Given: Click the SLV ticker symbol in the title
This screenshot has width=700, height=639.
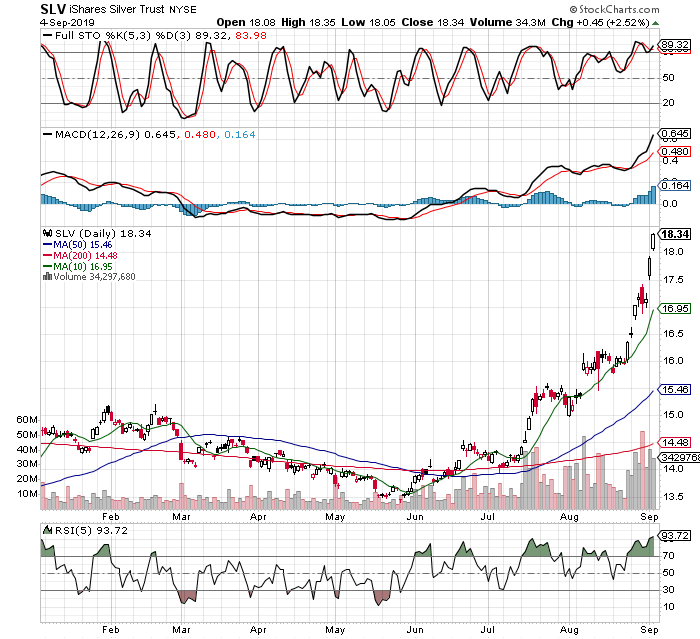Looking at the screenshot, I should pos(53,9).
